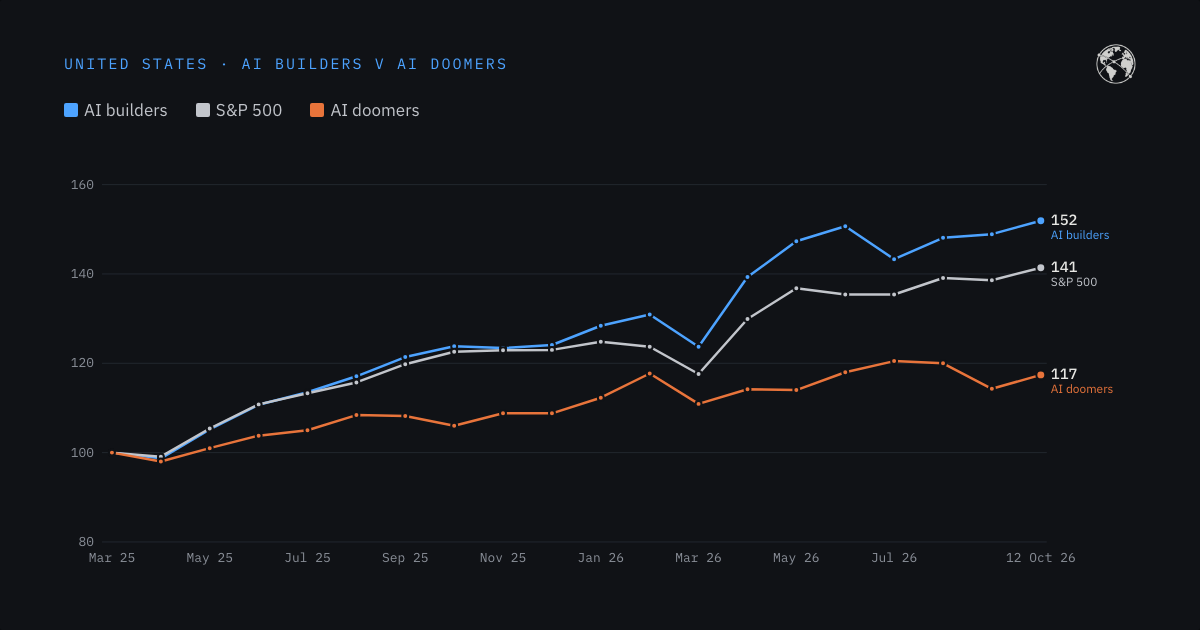Click the y-axis label "140"

pyautogui.click(x=83, y=274)
